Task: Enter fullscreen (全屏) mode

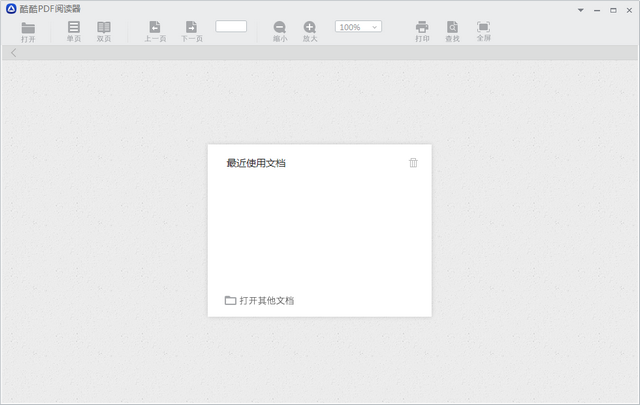Action: [x=483, y=30]
